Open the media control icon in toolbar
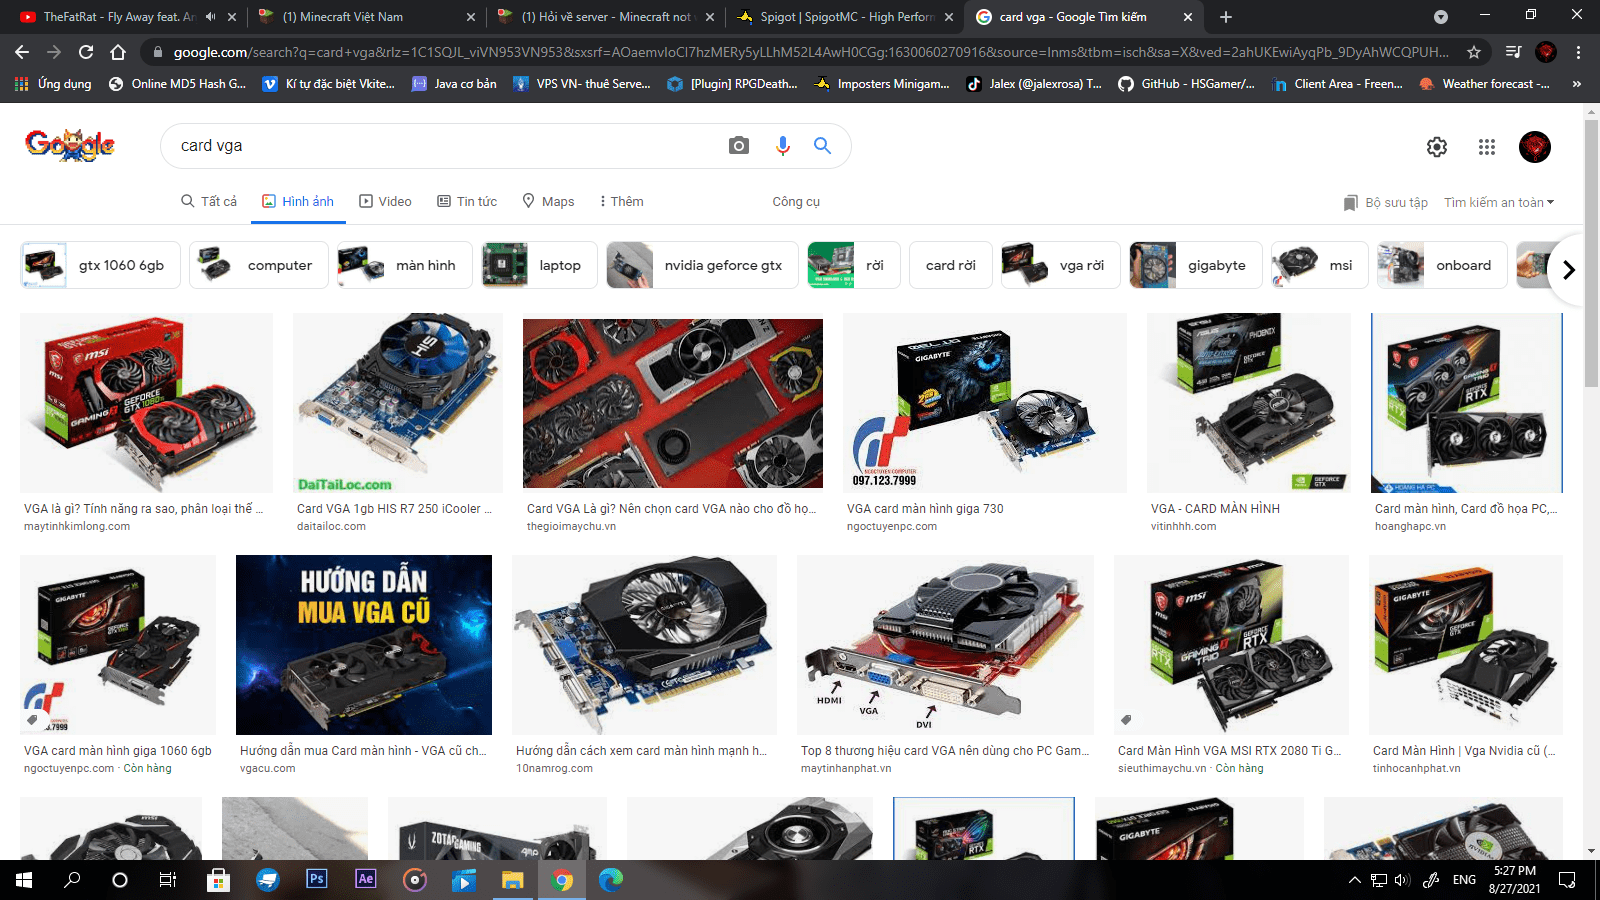This screenshot has width=1600, height=900. pyautogui.click(x=1514, y=52)
